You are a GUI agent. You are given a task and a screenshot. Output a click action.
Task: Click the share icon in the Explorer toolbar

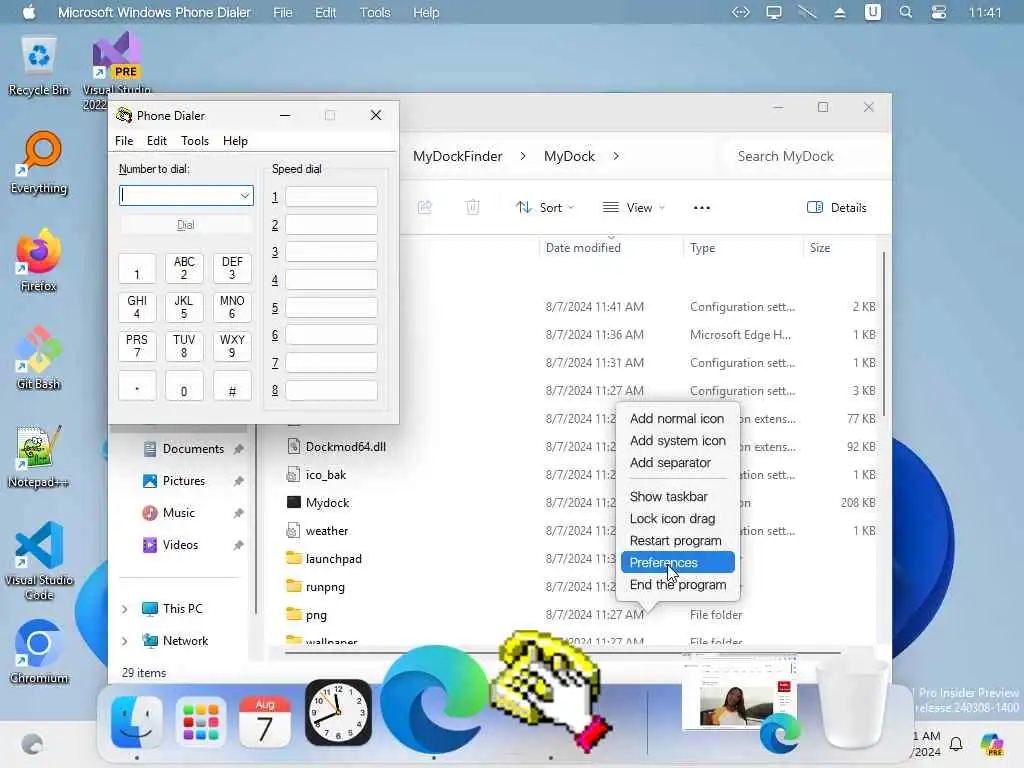click(x=424, y=208)
